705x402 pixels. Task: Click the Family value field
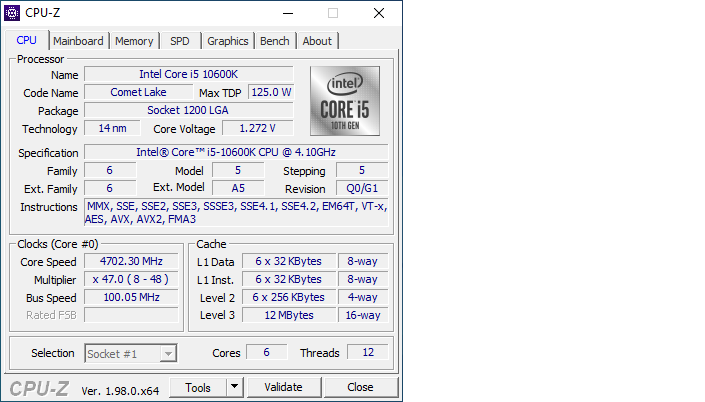click(x=110, y=170)
